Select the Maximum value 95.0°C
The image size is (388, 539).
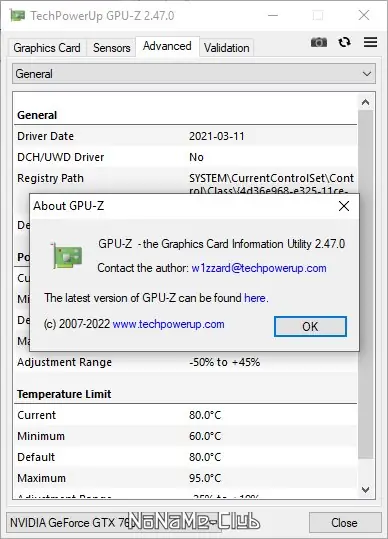tap(205, 478)
